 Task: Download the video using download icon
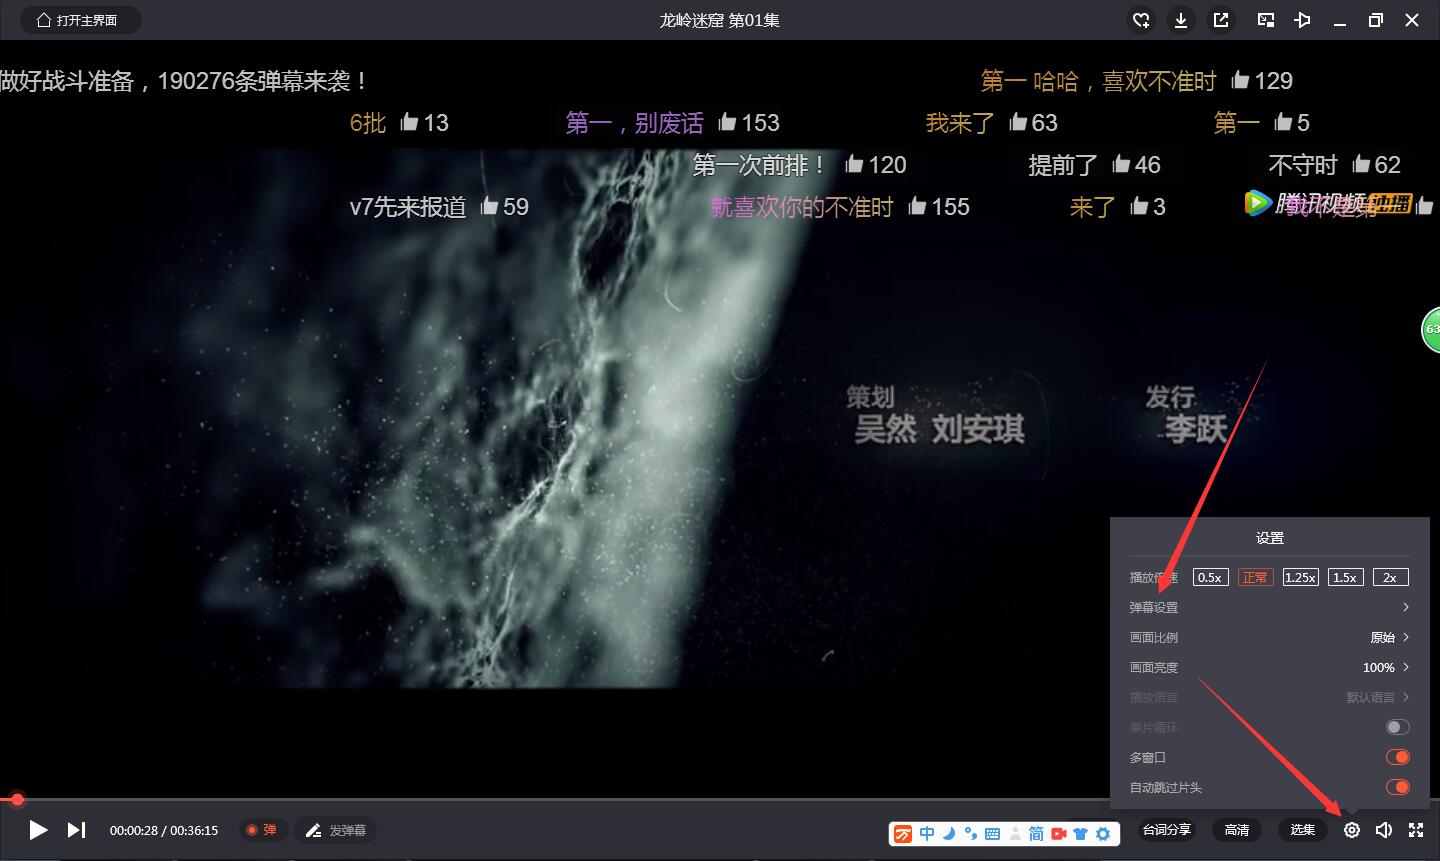1181,20
